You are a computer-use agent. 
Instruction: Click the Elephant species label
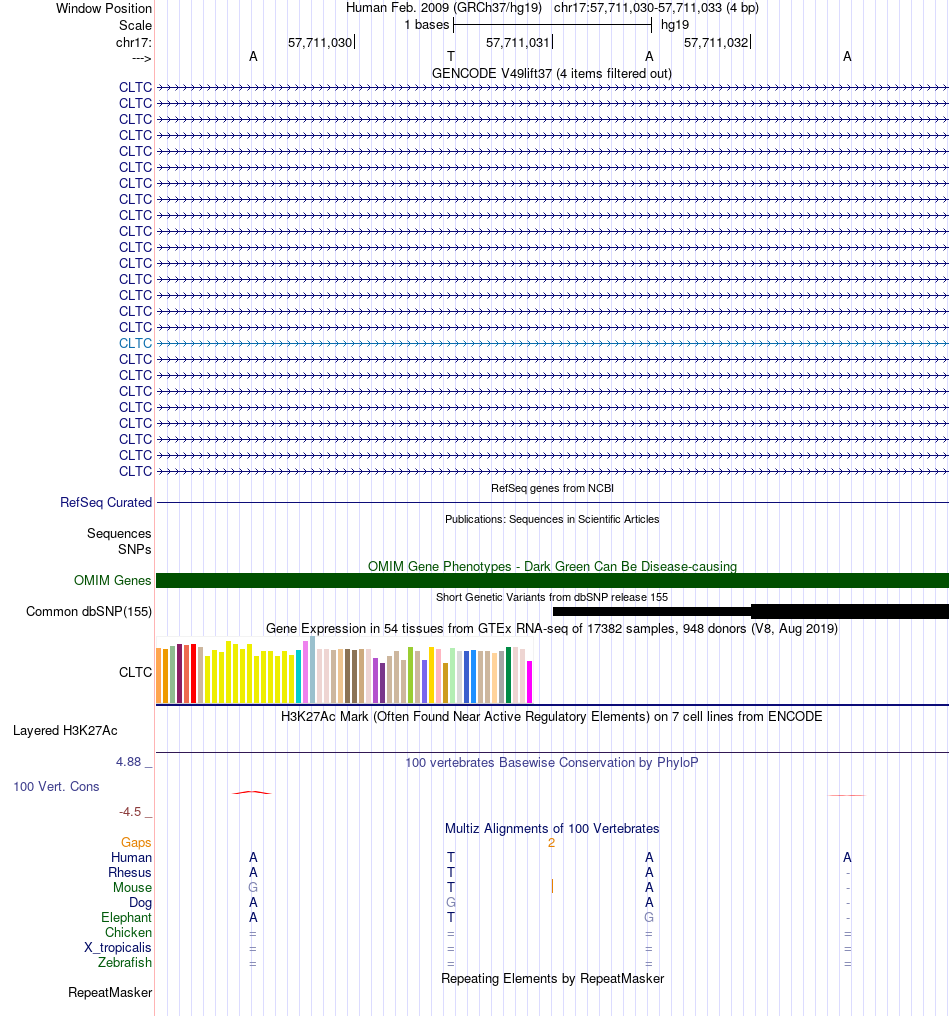click(x=126, y=917)
